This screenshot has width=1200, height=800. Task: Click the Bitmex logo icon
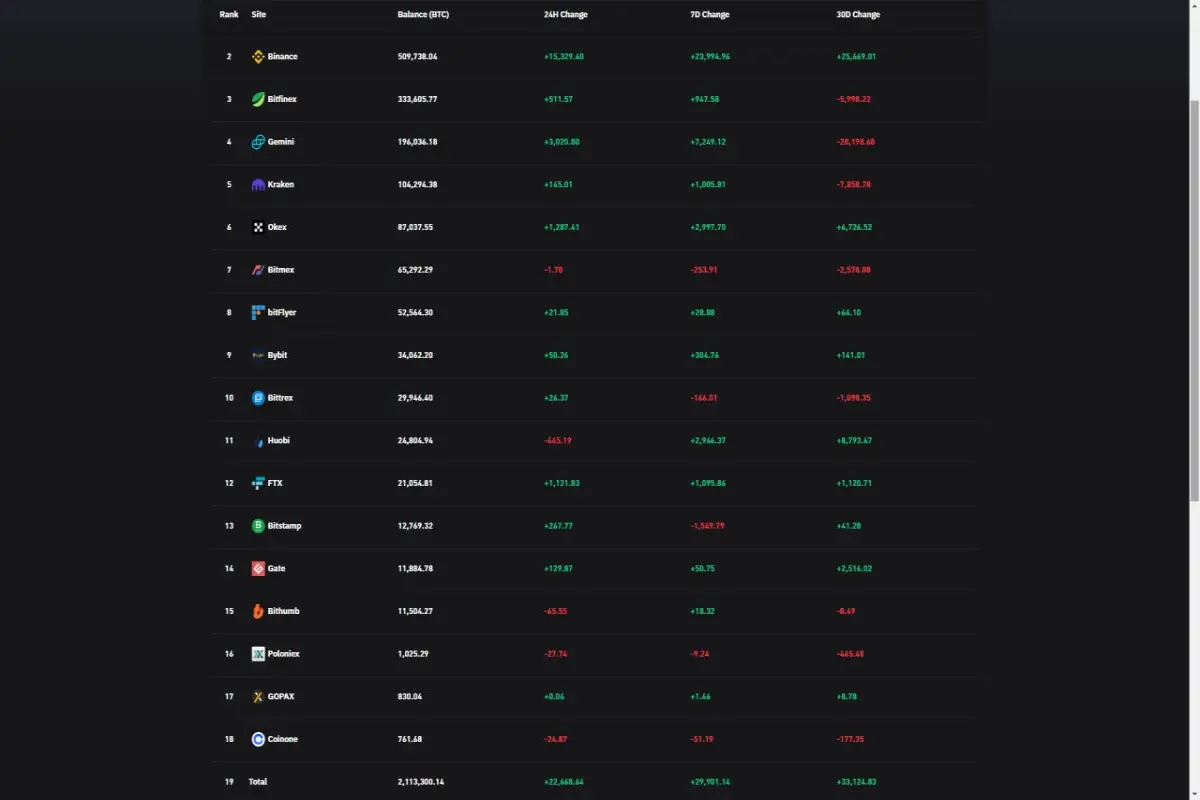[x=258, y=270]
